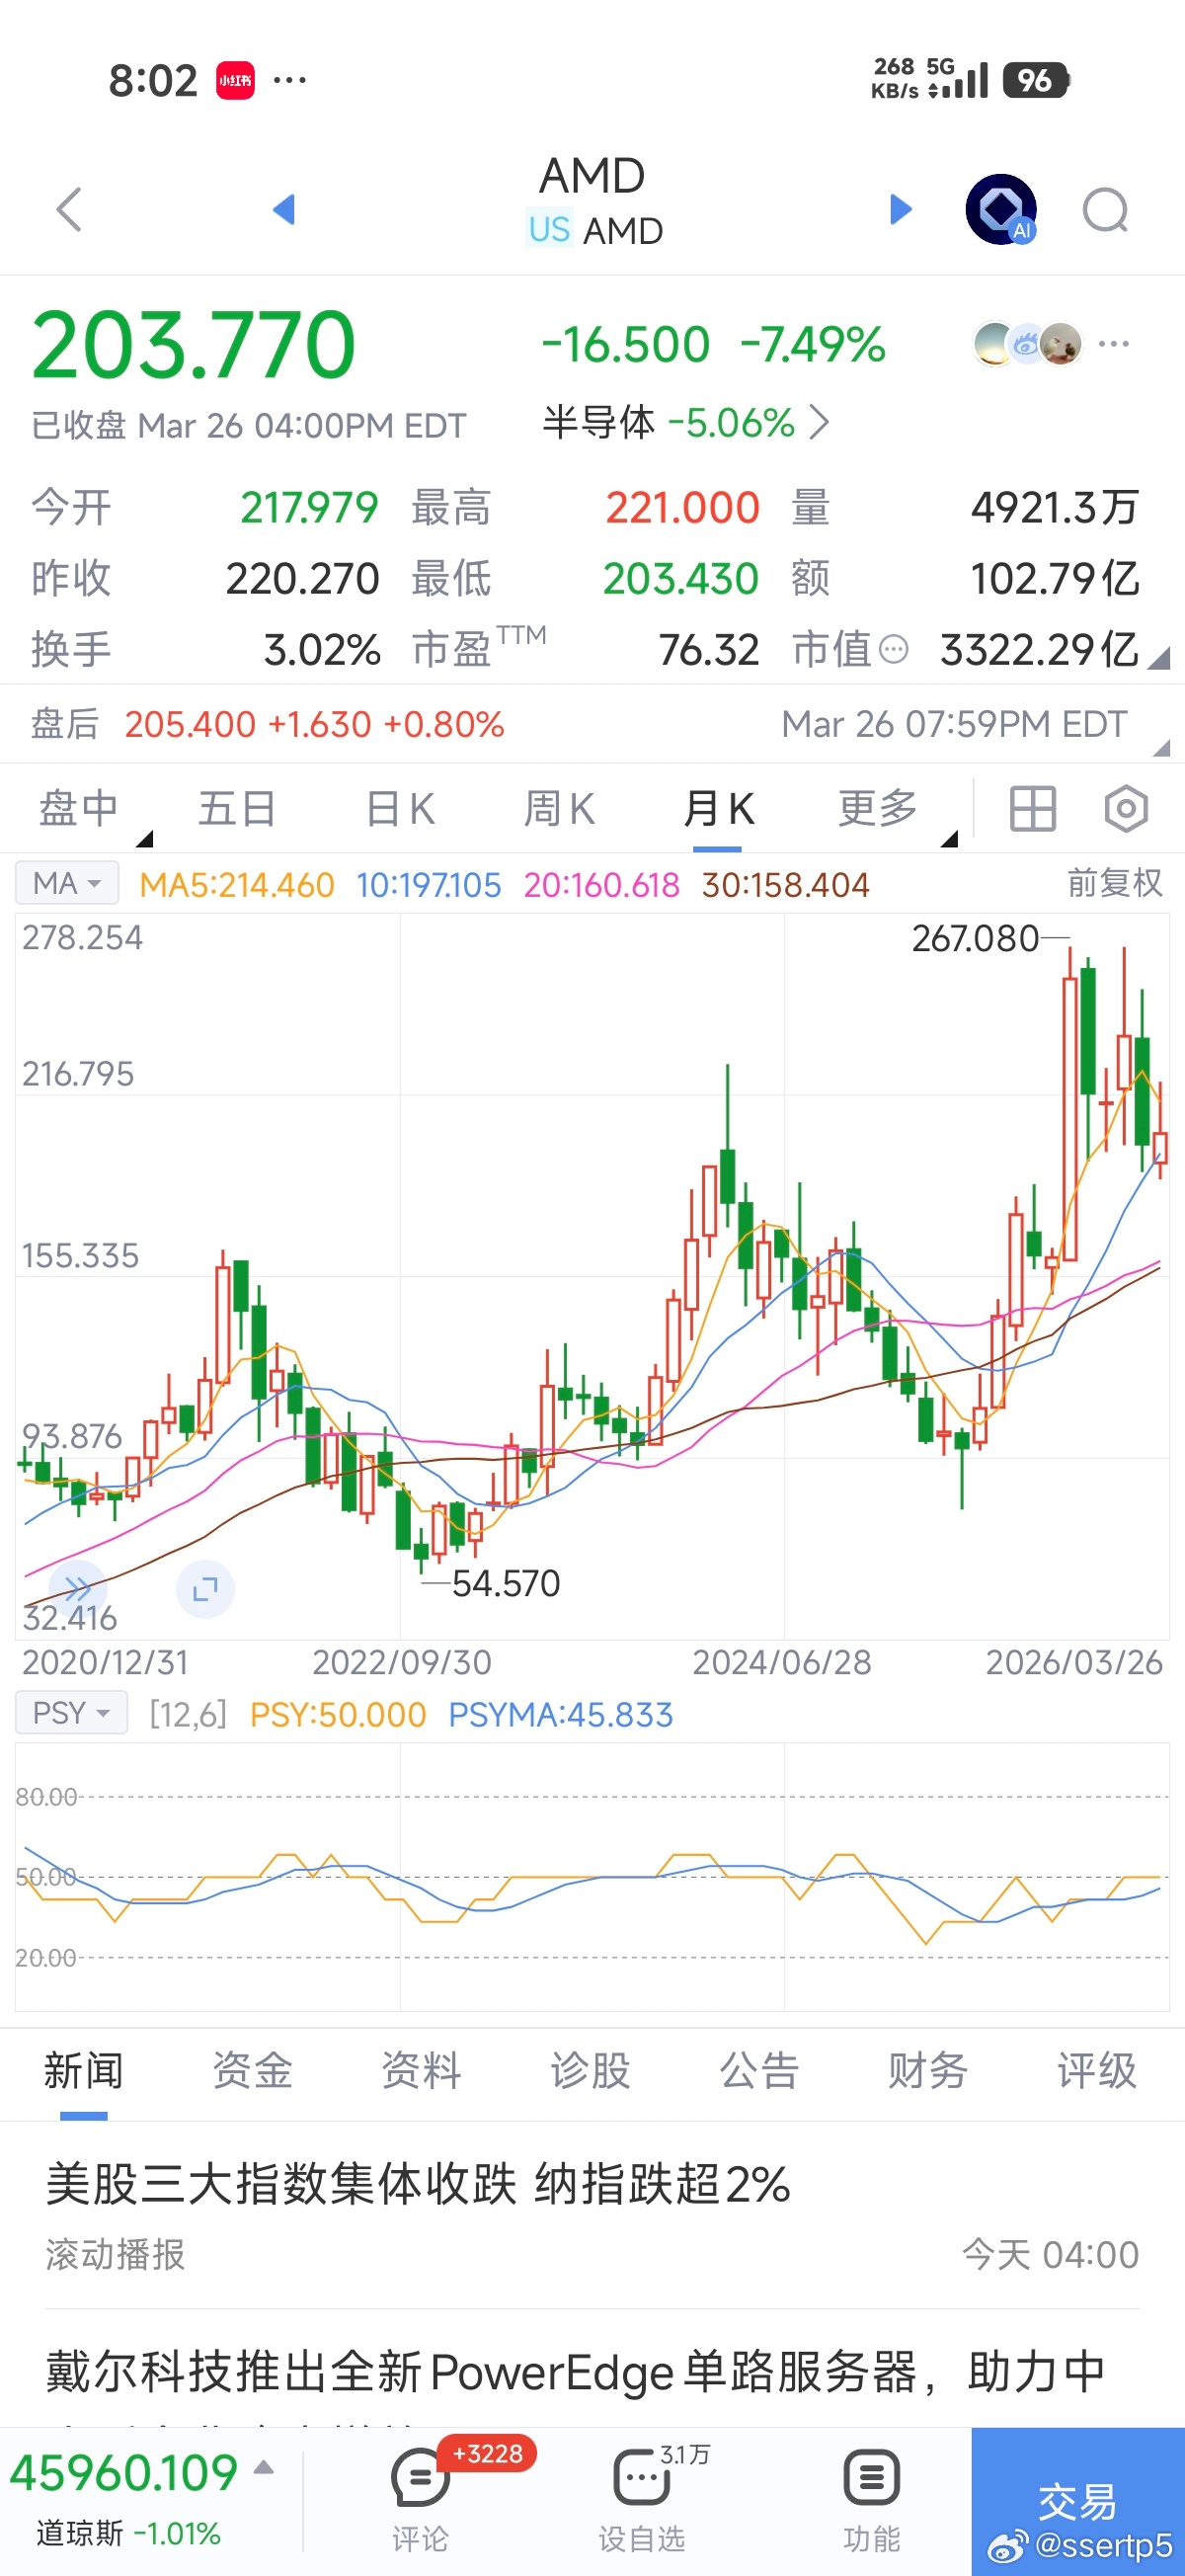This screenshot has width=1185, height=2576.
Task: Open search with magnifier icon
Action: (x=1106, y=210)
